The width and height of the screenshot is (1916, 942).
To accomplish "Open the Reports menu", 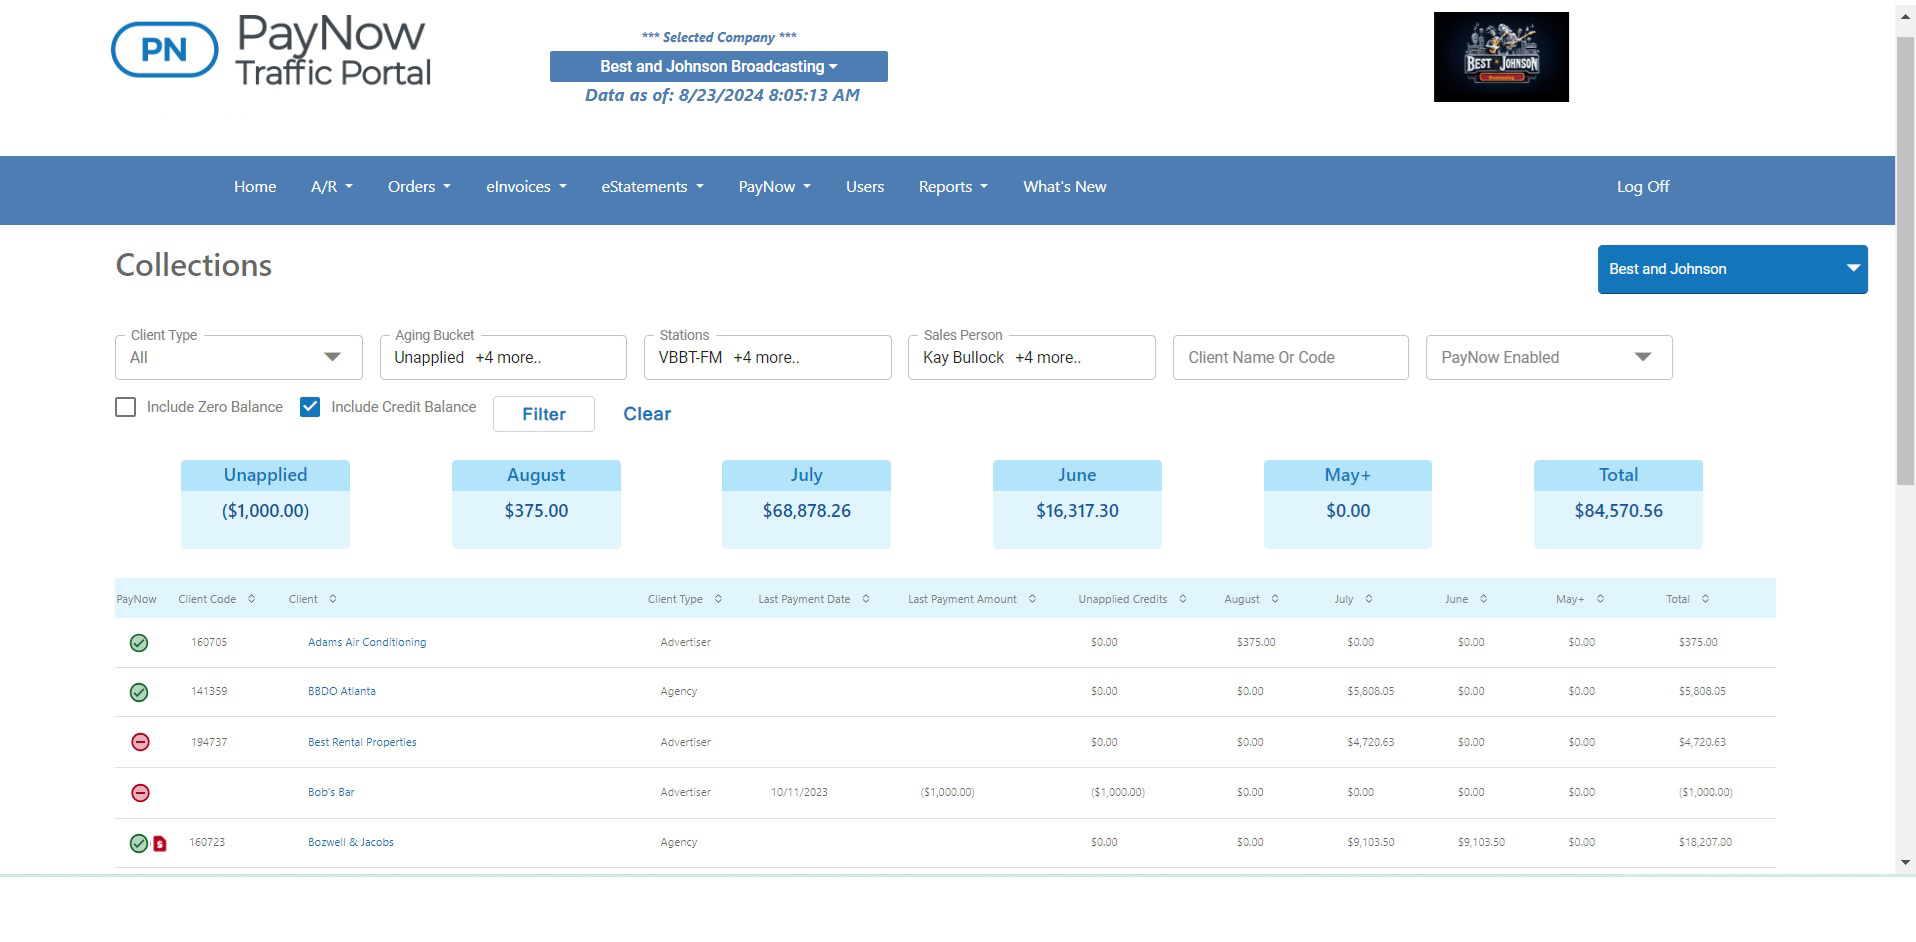I will pyautogui.click(x=953, y=187).
